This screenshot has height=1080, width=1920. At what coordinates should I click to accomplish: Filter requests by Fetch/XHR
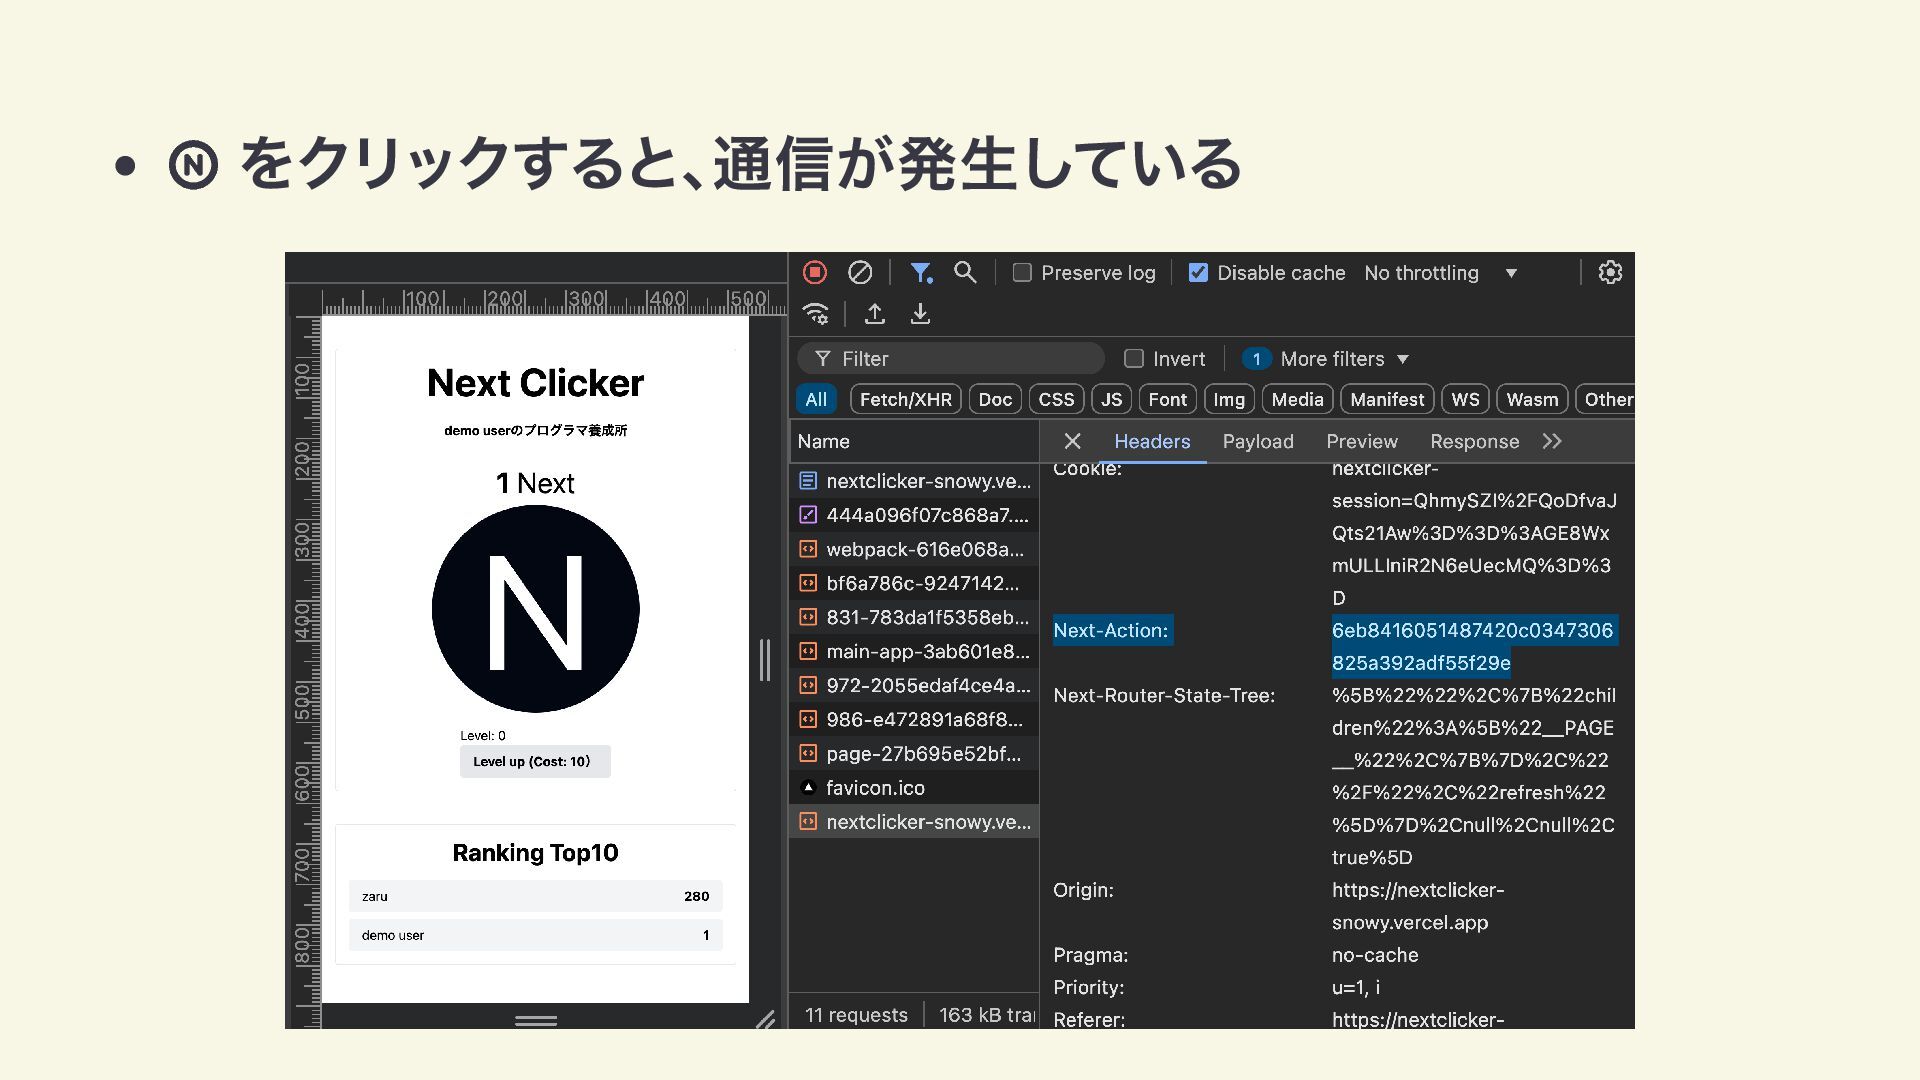coord(905,399)
